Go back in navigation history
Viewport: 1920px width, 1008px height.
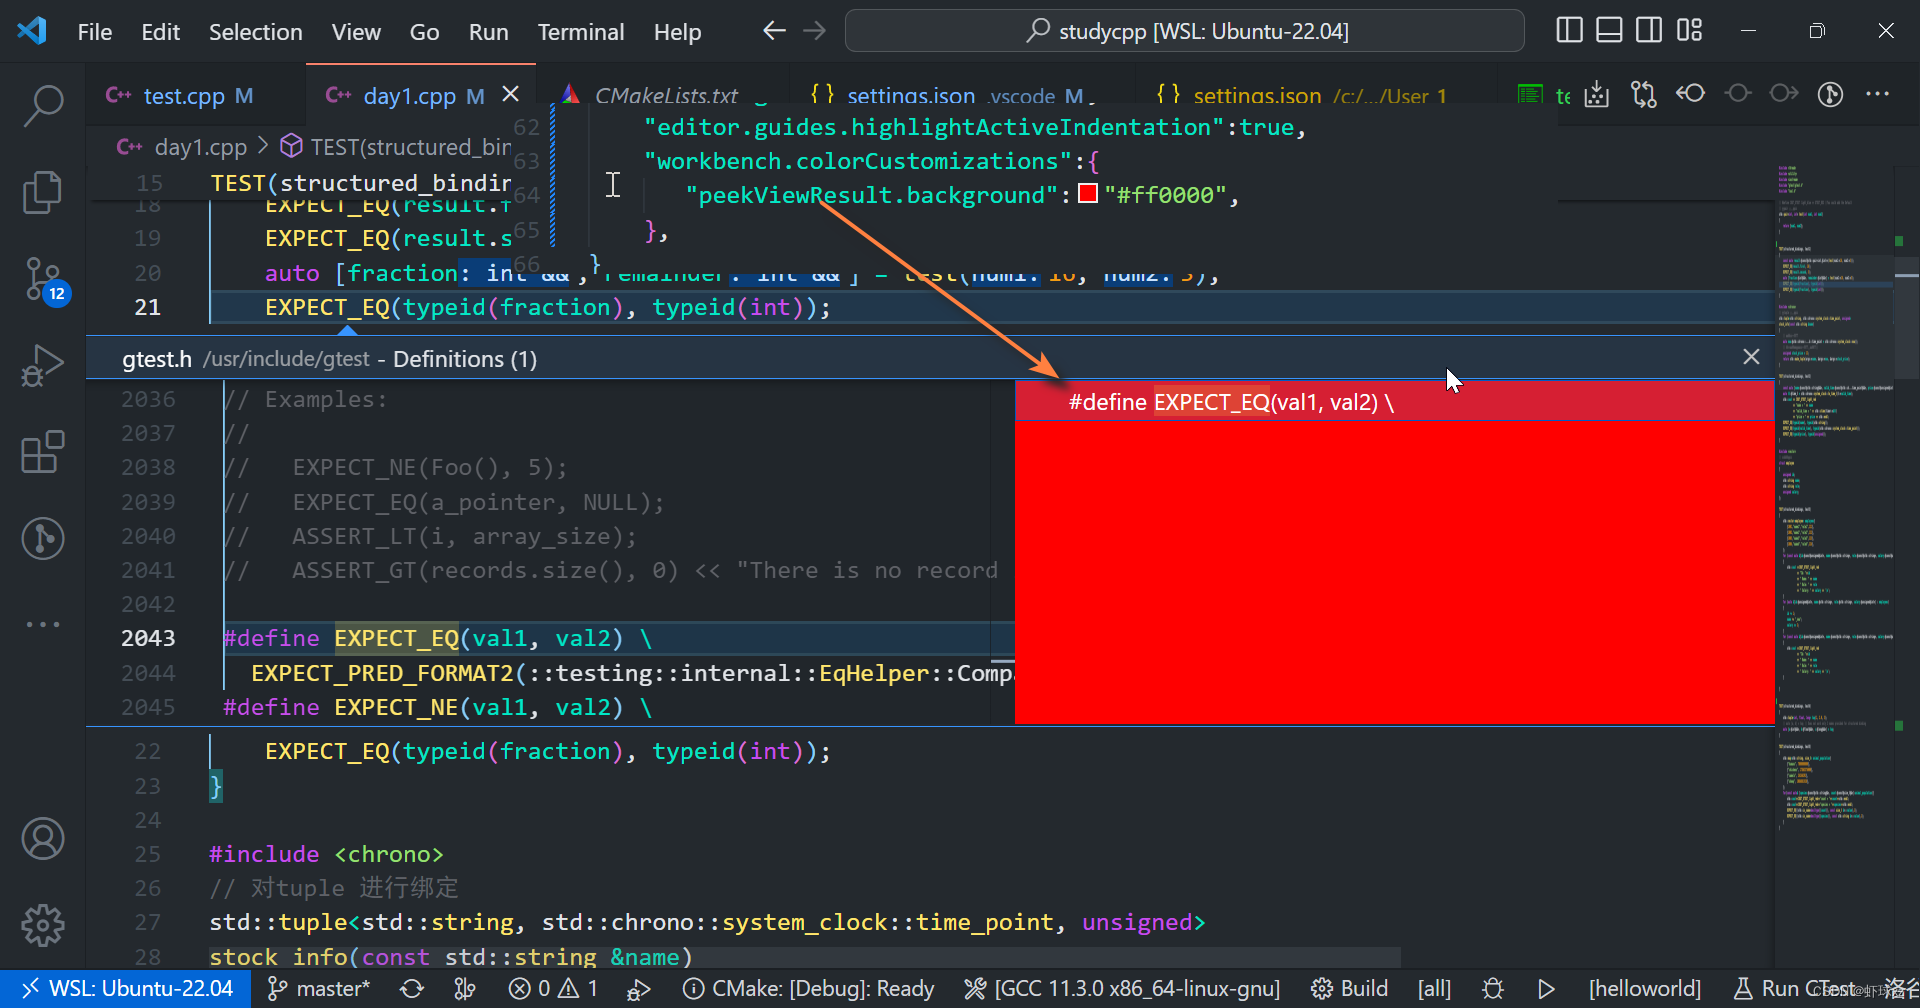[x=774, y=31]
